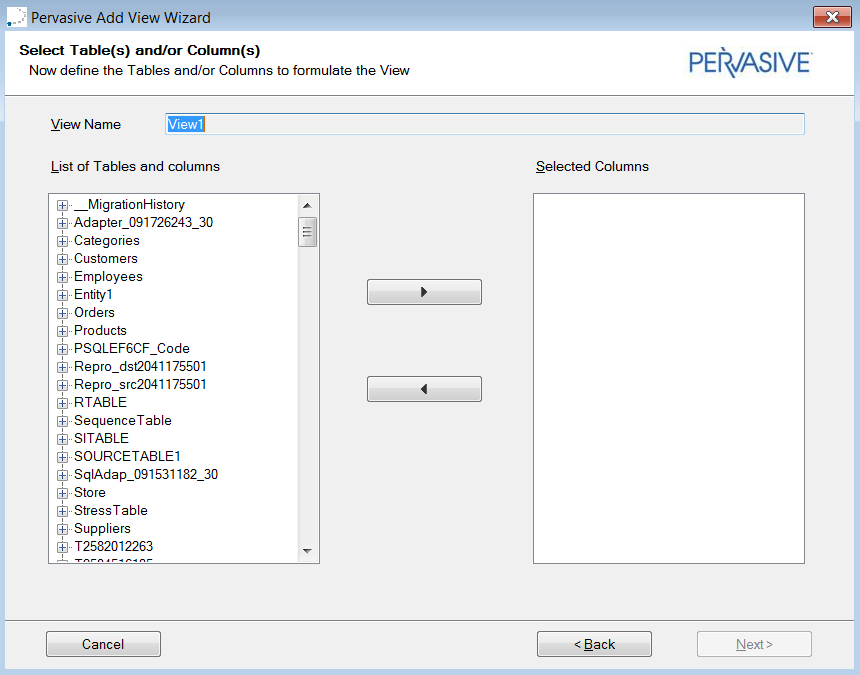Click the right arrow add-column button

pyautogui.click(x=424, y=292)
